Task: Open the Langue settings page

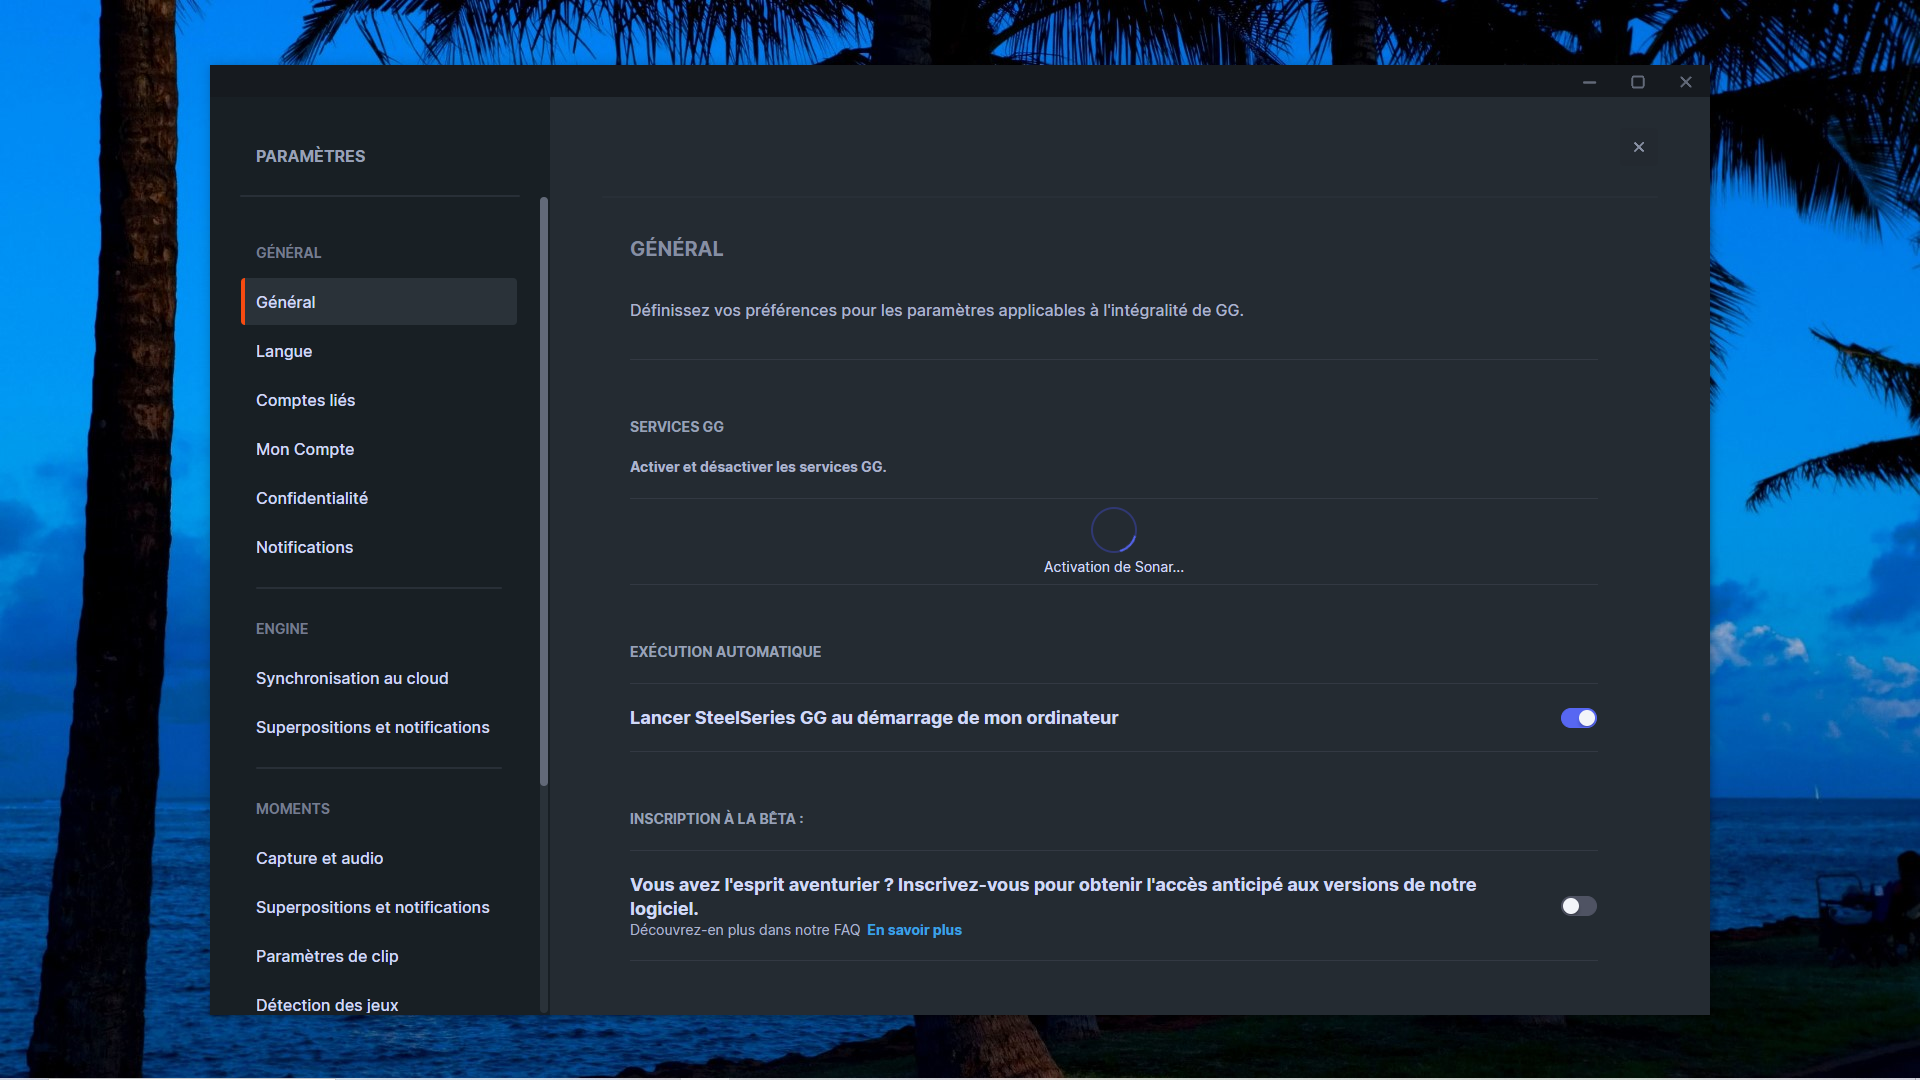Action: click(379, 351)
